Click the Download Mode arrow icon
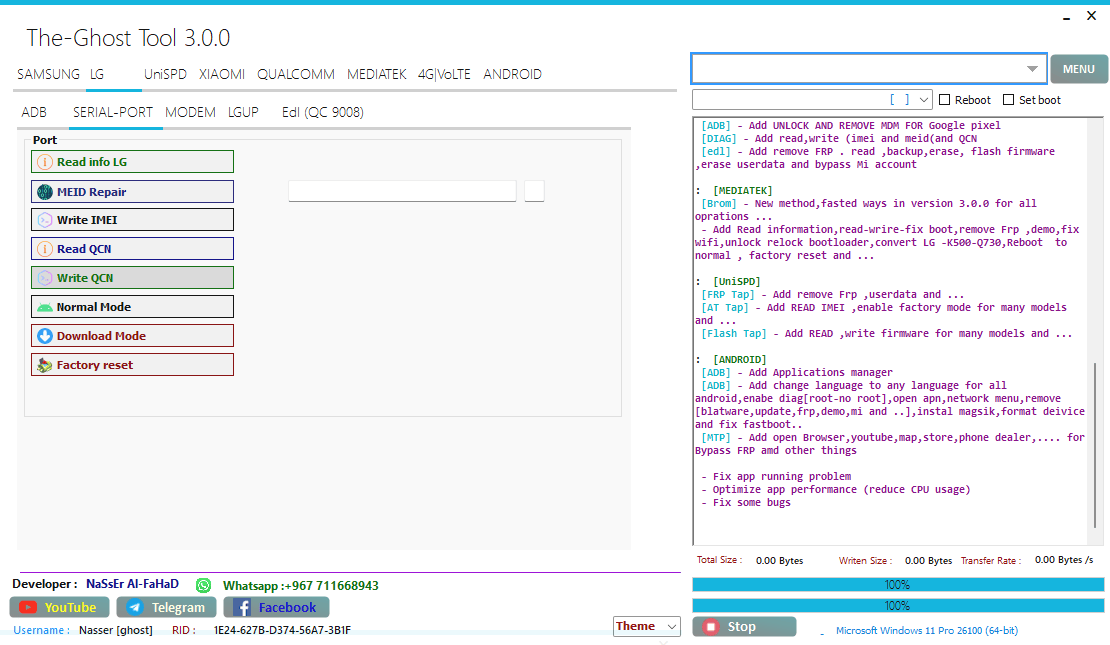 point(44,336)
